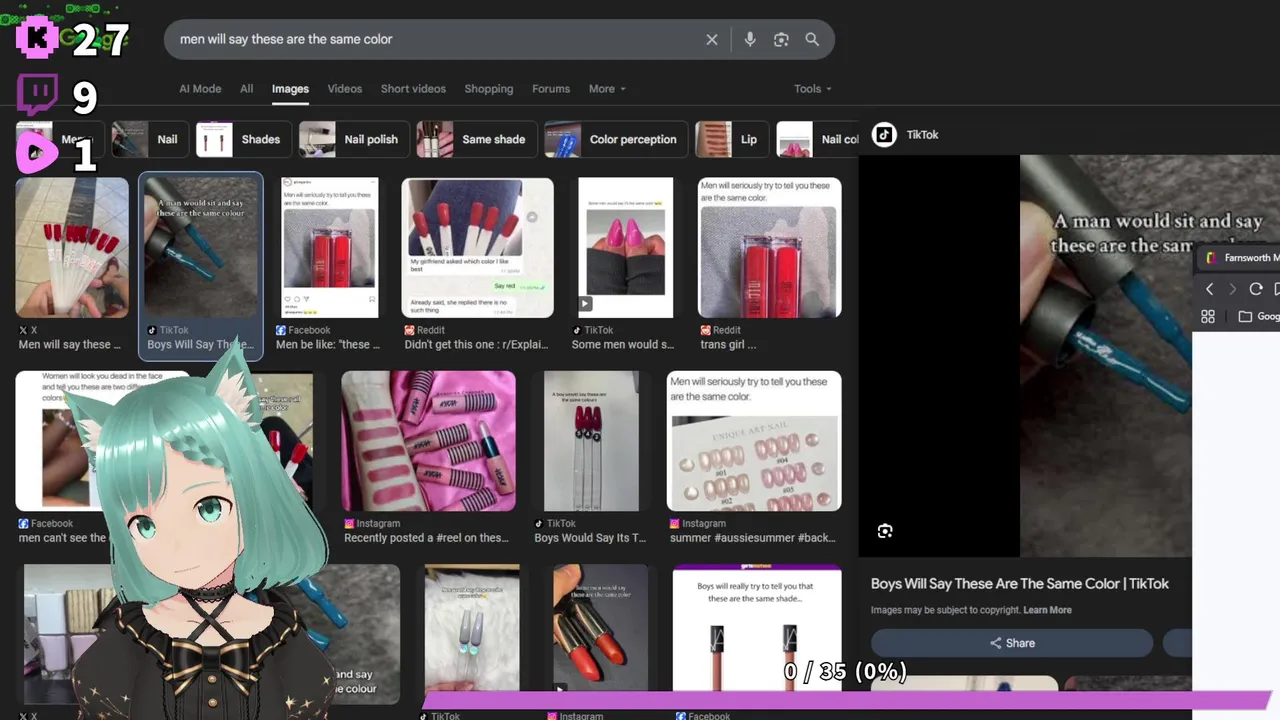
Task: Click 'Boys Would Say Its T...' title
Action: (x=590, y=538)
